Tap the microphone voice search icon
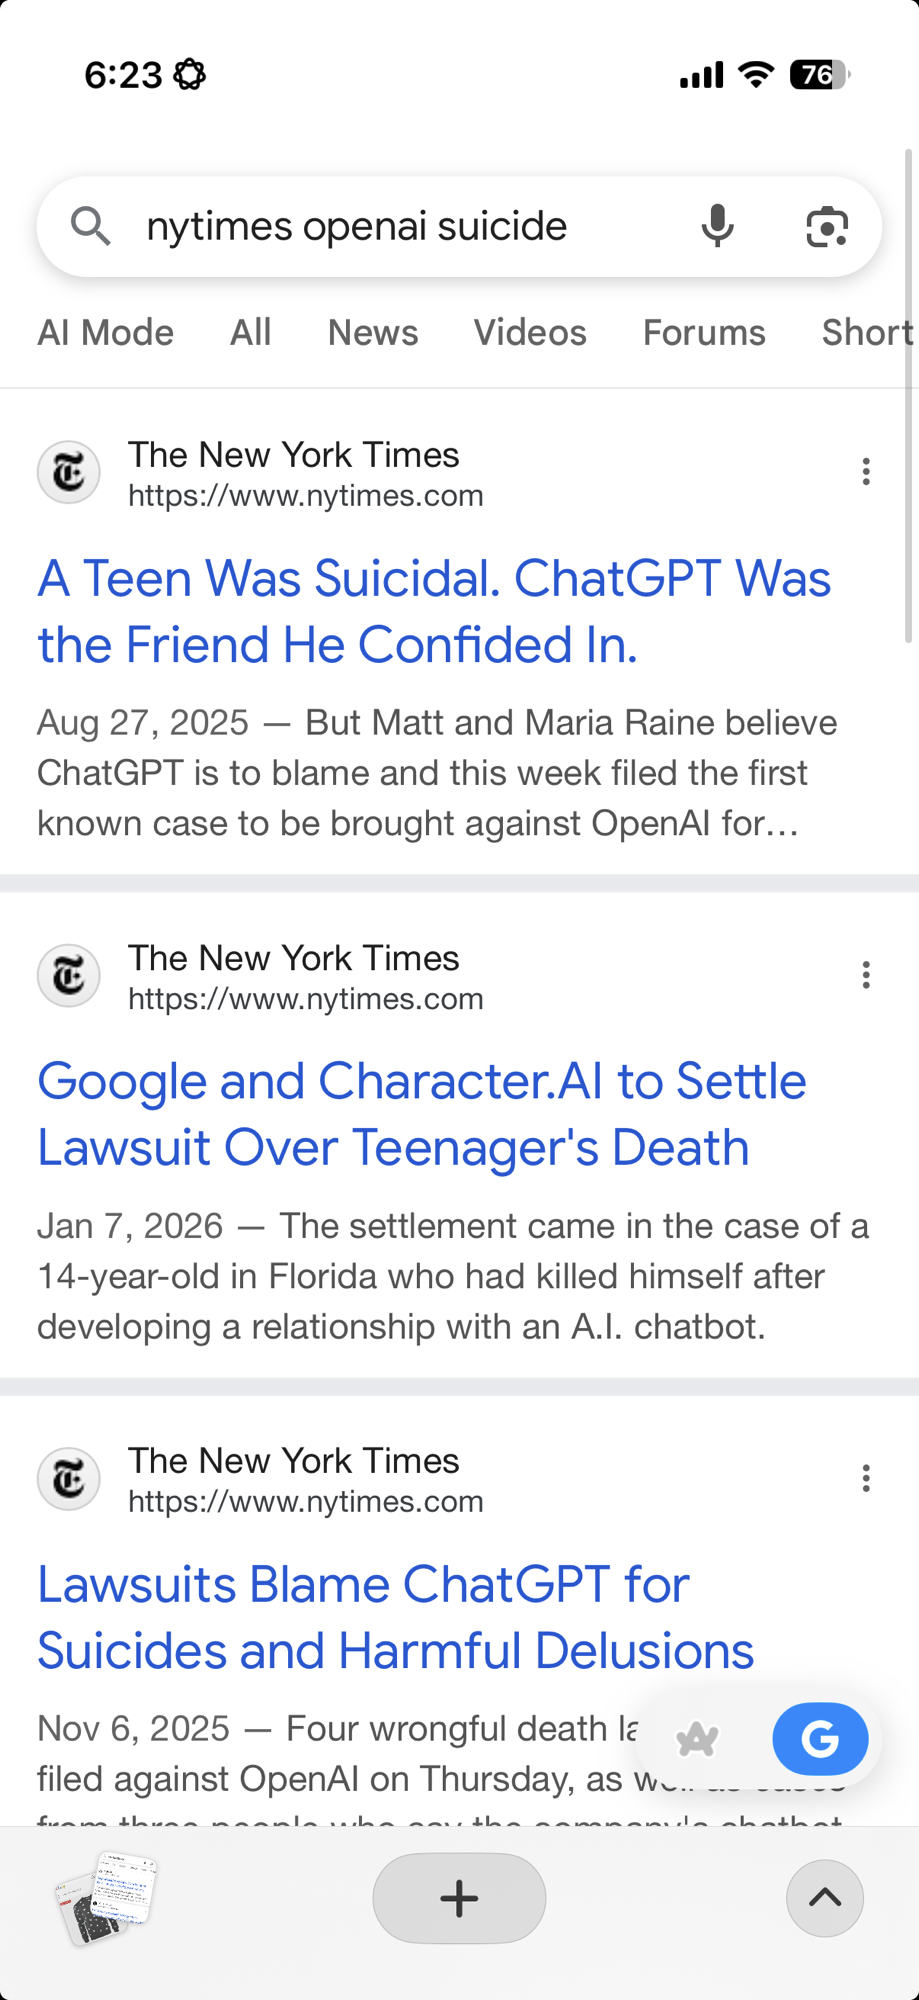The width and height of the screenshot is (919, 2000). click(x=717, y=227)
